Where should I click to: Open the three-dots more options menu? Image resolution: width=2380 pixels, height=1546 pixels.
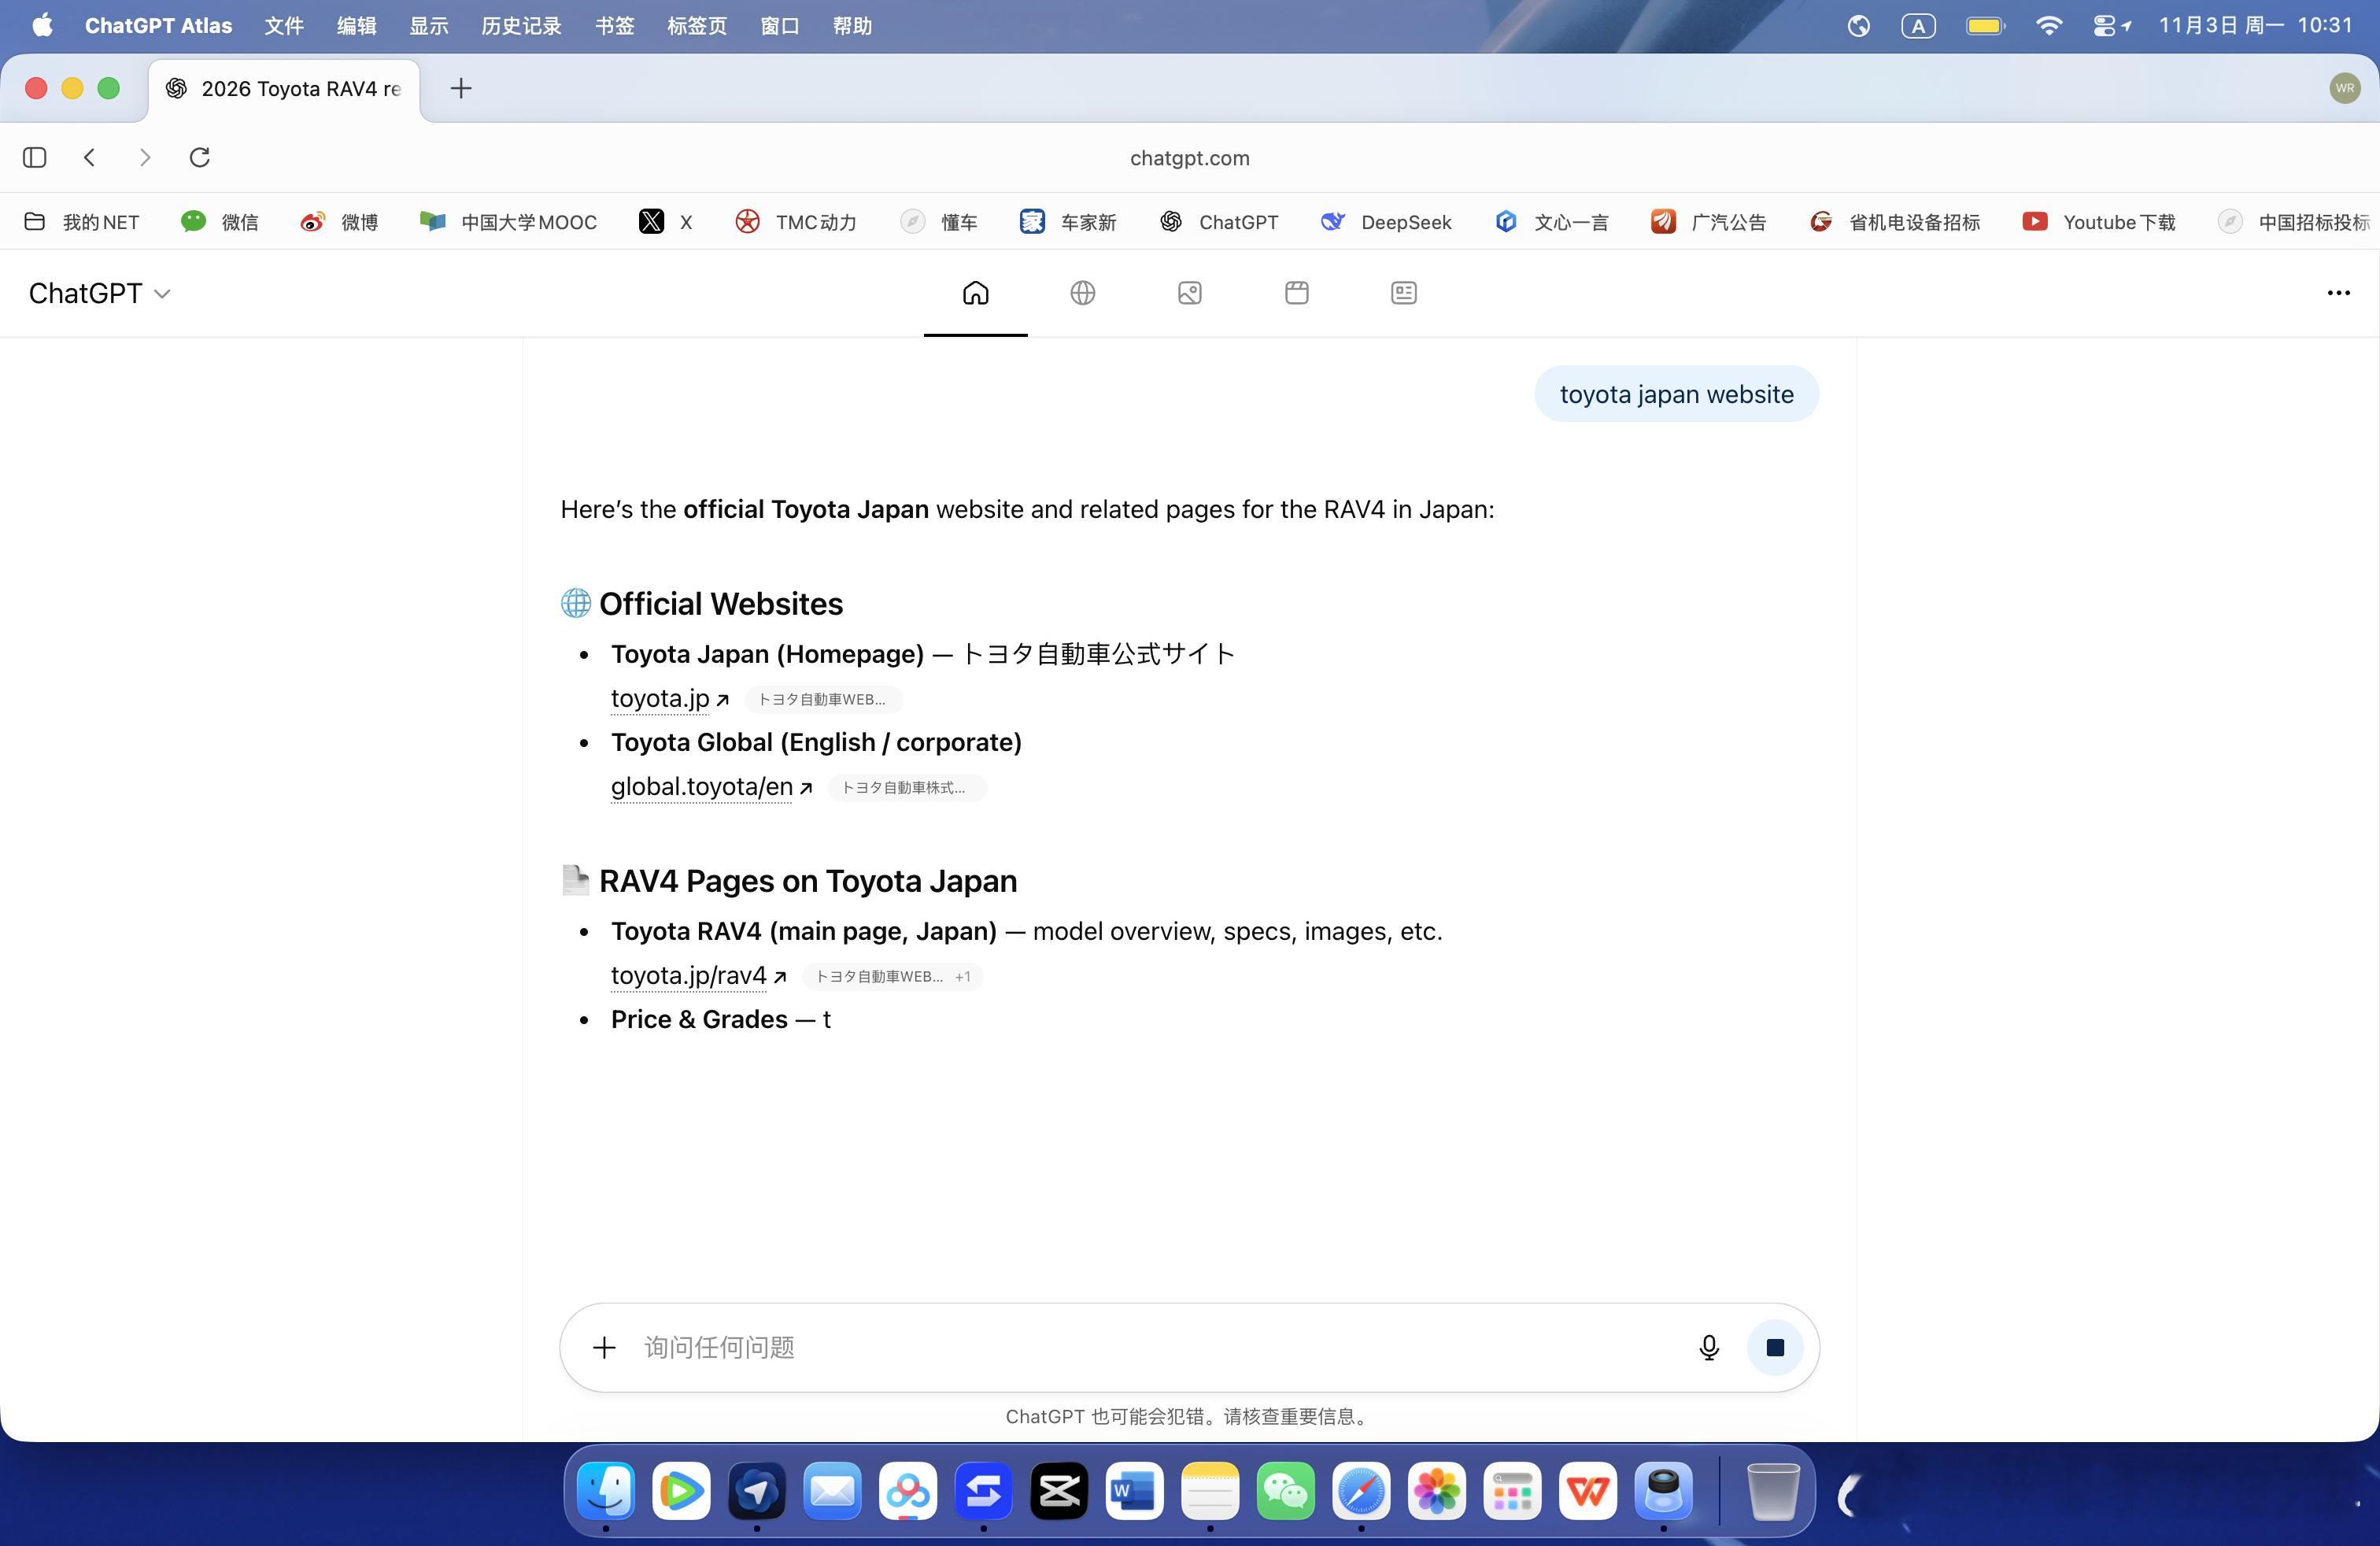(2338, 293)
